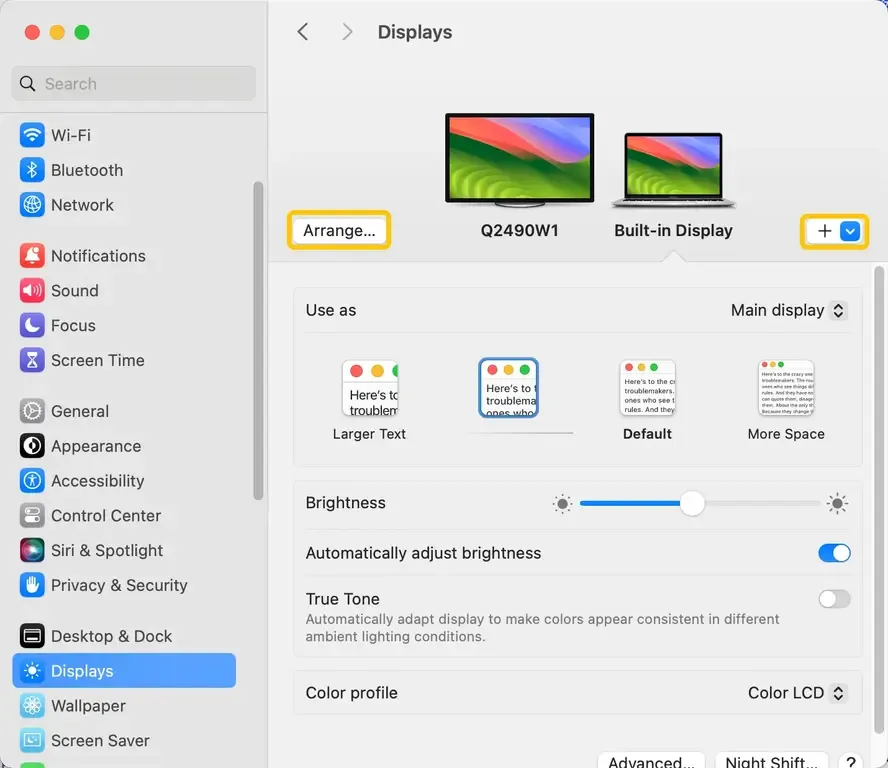Click the Wi-Fi sidebar icon

pos(32,135)
